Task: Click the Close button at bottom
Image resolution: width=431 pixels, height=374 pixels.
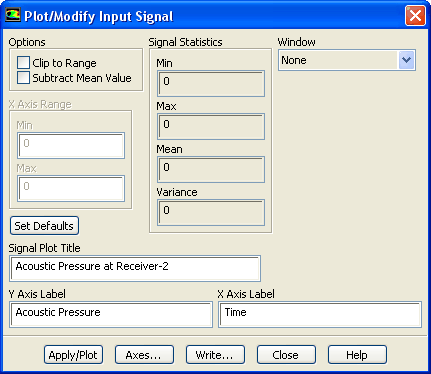Action: (x=286, y=355)
